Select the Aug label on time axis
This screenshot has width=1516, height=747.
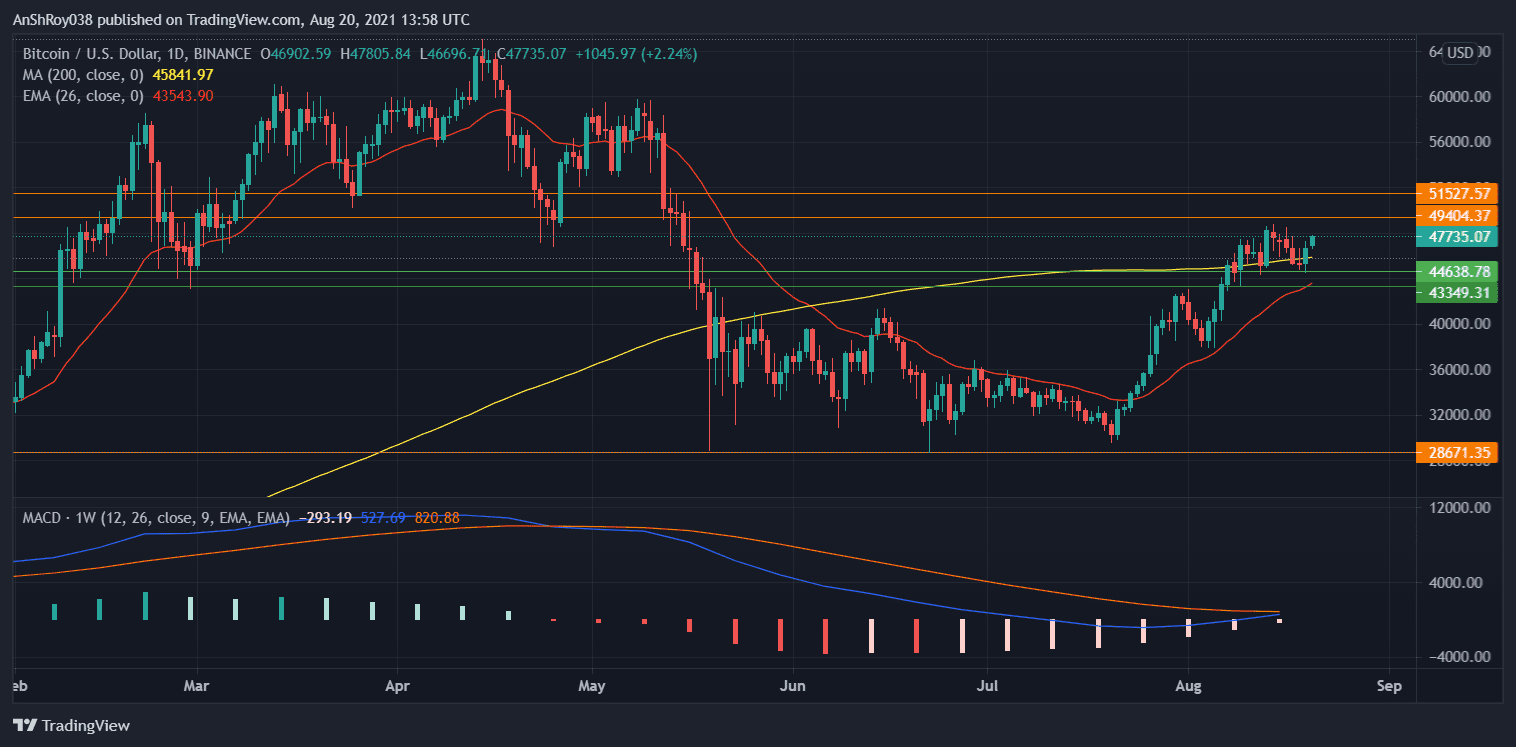(x=1188, y=687)
